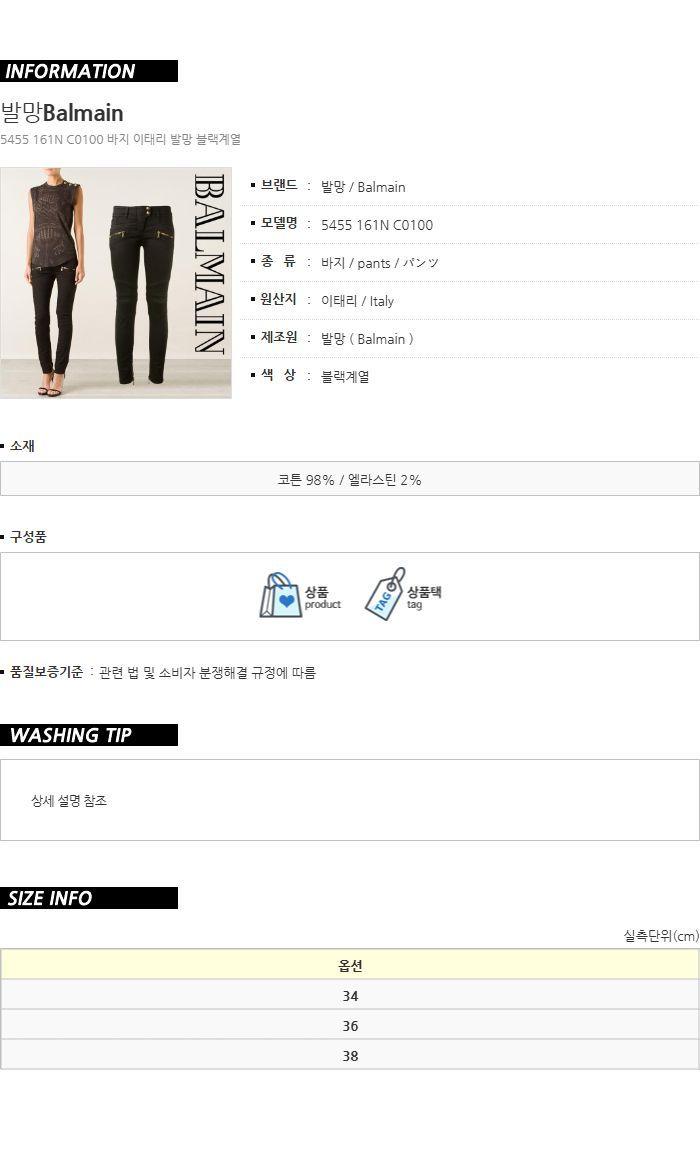
Task: Open the Balmain jeans product photo
Action: [x=116, y=283]
